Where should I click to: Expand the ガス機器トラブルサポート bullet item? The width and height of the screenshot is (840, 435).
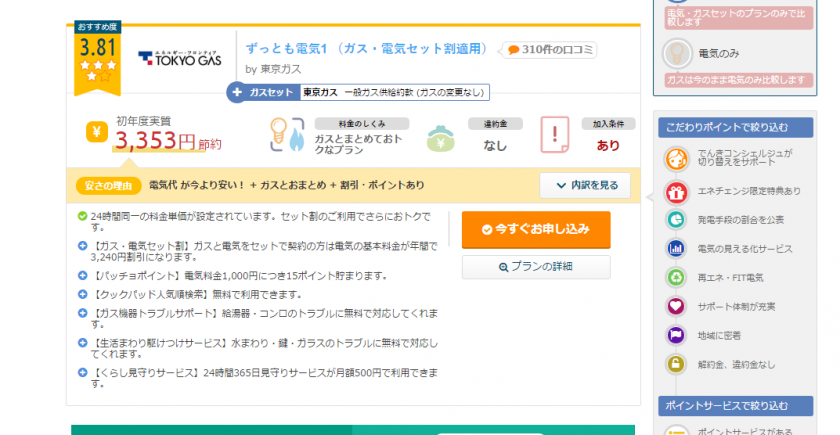pyautogui.click(x=82, y=312)
